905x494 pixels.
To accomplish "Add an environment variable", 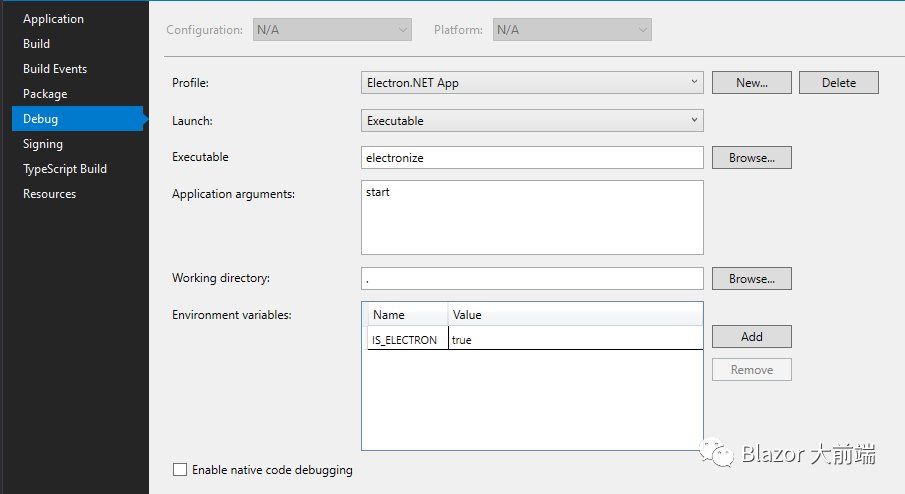I will coord(751,336).
